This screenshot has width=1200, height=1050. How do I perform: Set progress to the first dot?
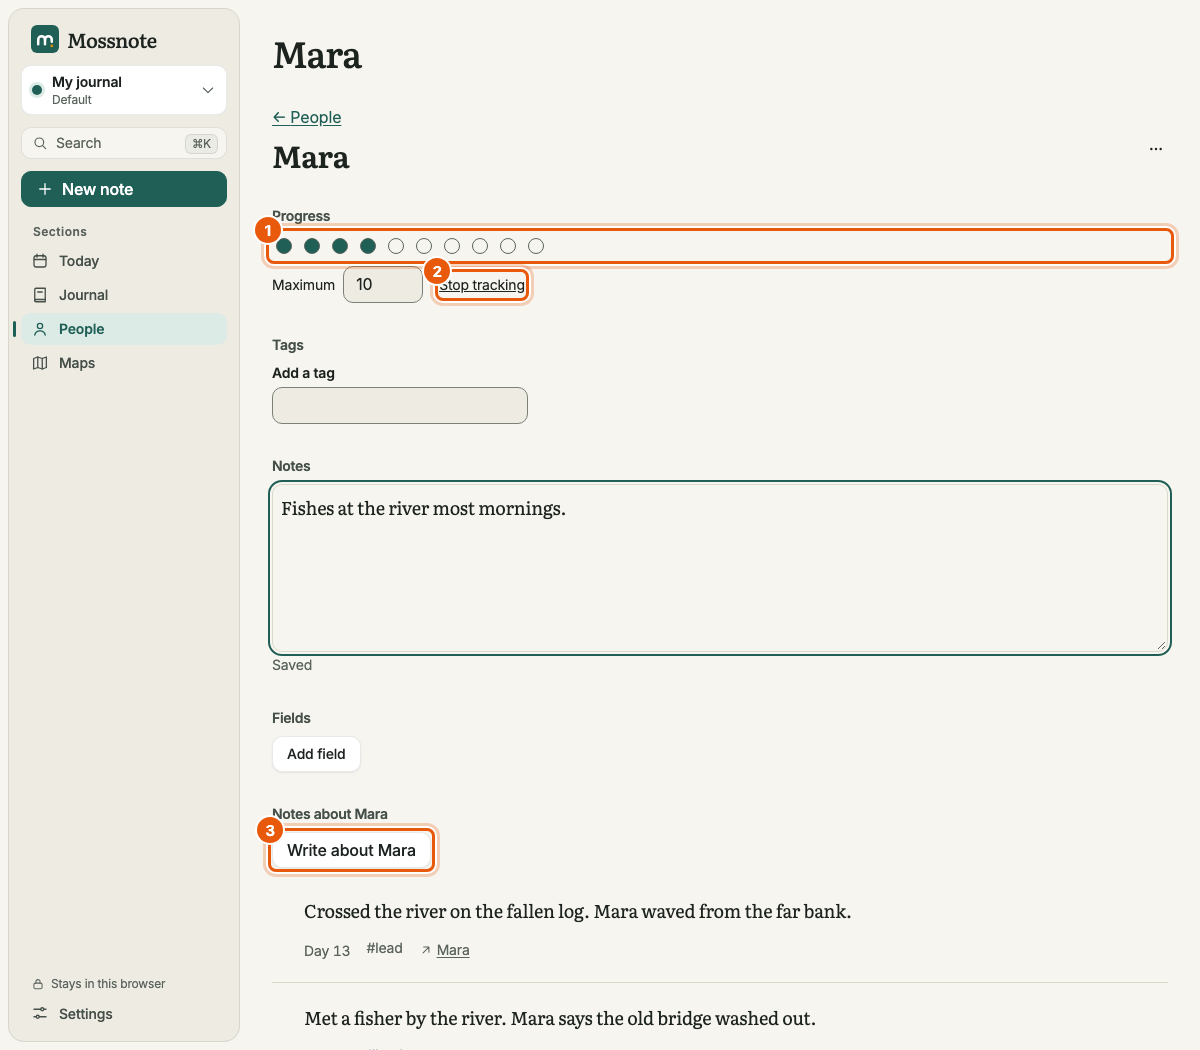284,246
